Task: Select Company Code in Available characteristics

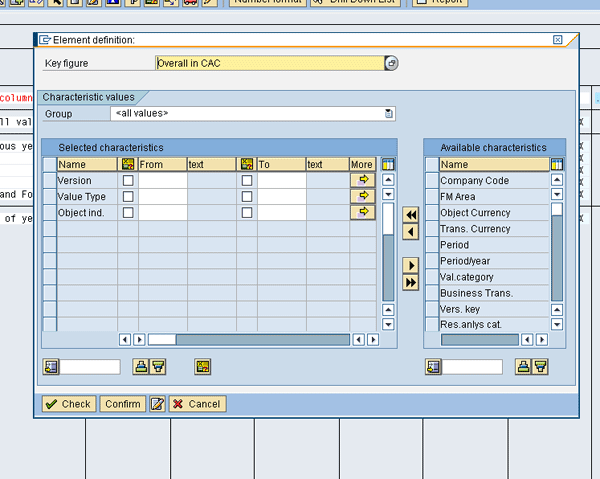Action: (x=475, y=181)
